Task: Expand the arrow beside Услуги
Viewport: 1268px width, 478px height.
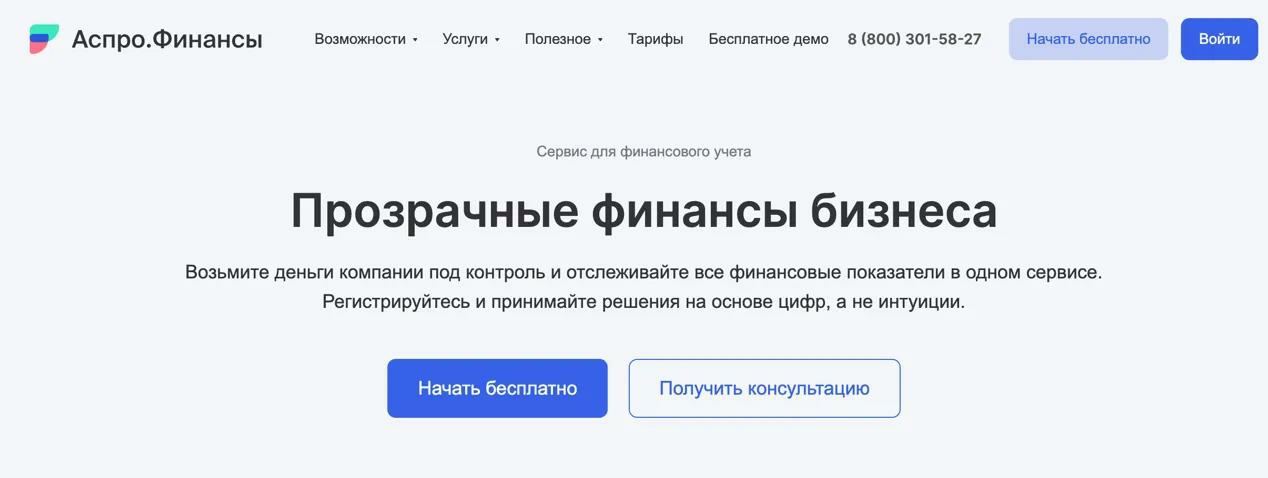Action: [x=497, y=40]
